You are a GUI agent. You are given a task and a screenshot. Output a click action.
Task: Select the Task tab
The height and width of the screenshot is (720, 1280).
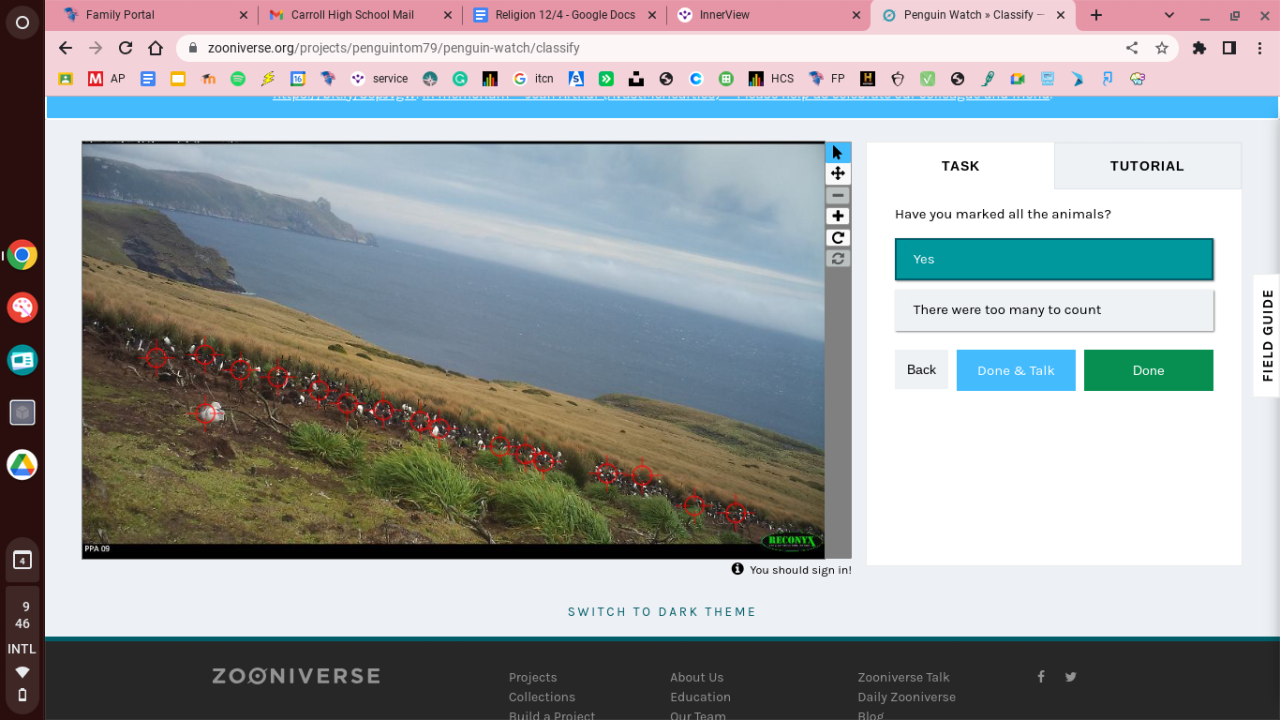(960, 166)
